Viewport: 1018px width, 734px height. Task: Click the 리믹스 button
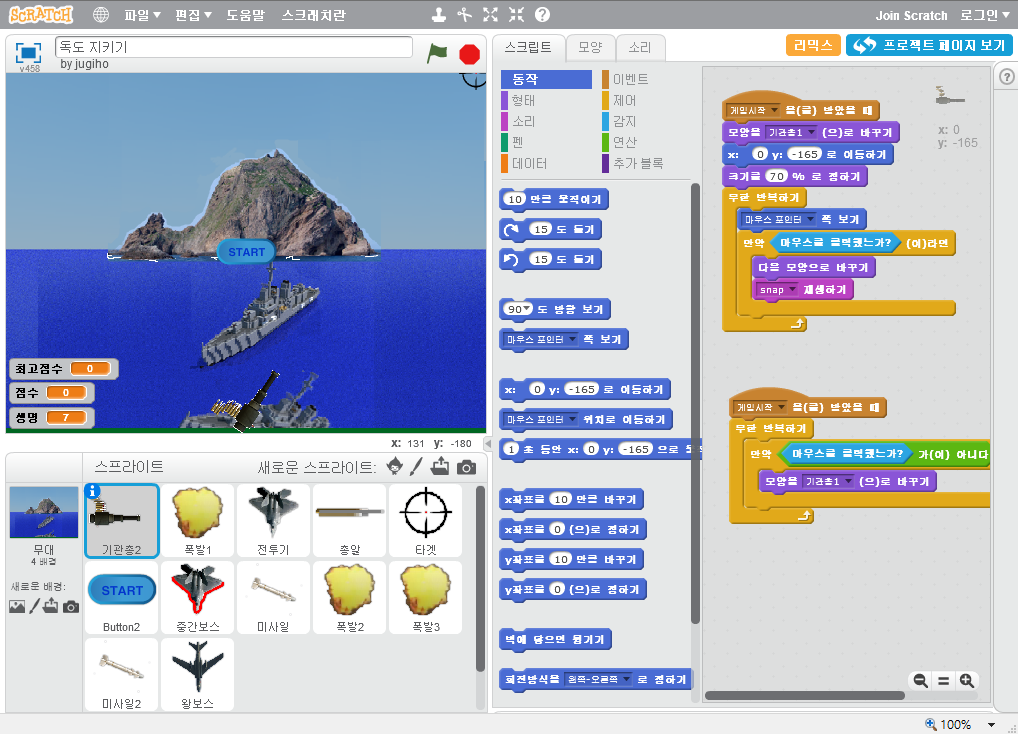click(813, 45)
